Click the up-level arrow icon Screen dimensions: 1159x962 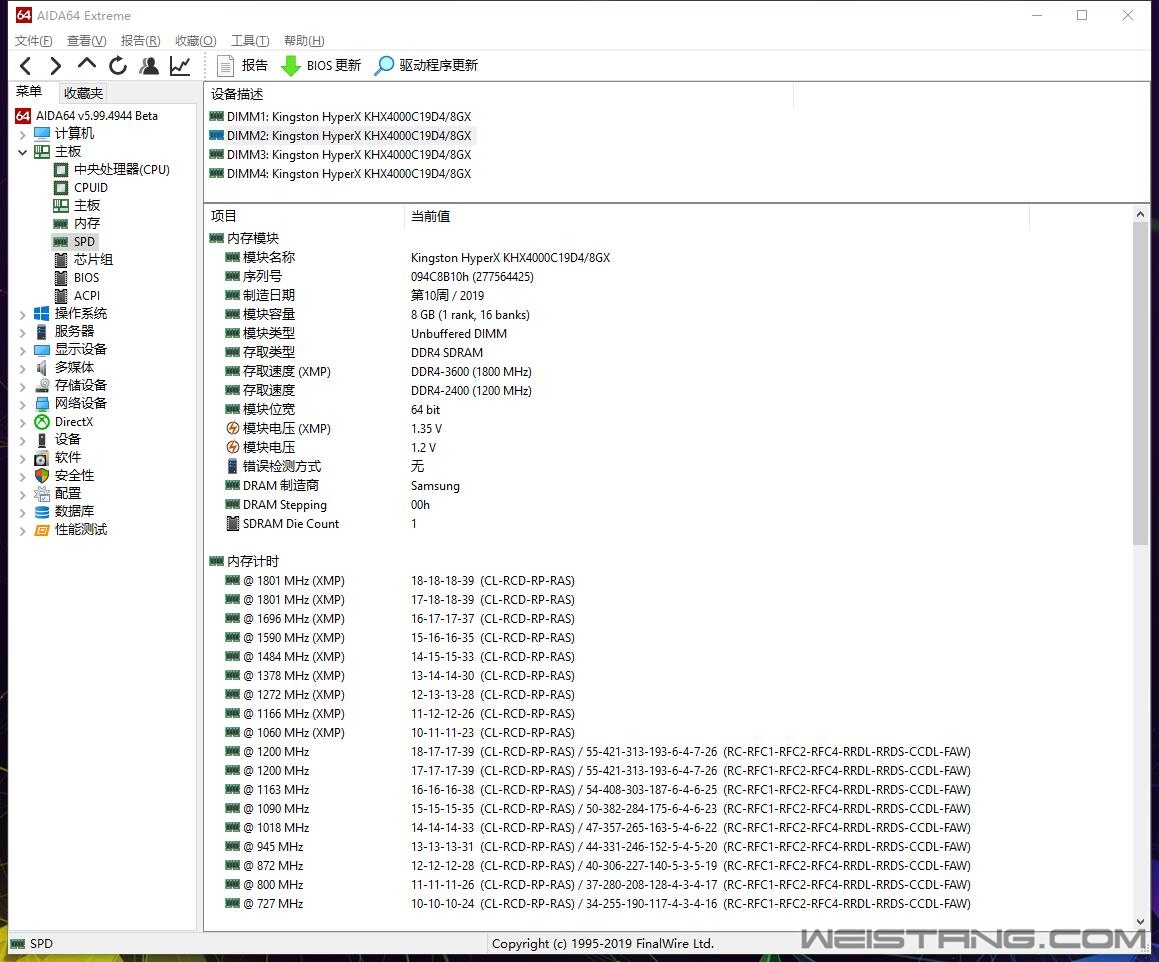(x=86, y=64)
